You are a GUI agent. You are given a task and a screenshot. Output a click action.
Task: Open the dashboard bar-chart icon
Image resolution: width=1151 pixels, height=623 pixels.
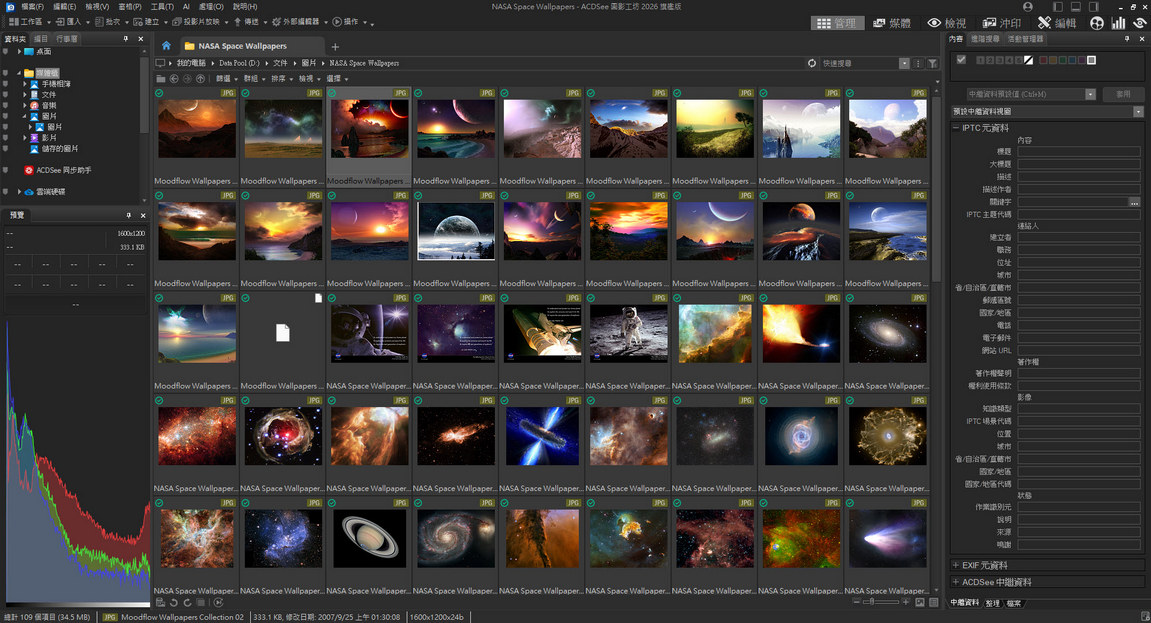coord(1119,22)
